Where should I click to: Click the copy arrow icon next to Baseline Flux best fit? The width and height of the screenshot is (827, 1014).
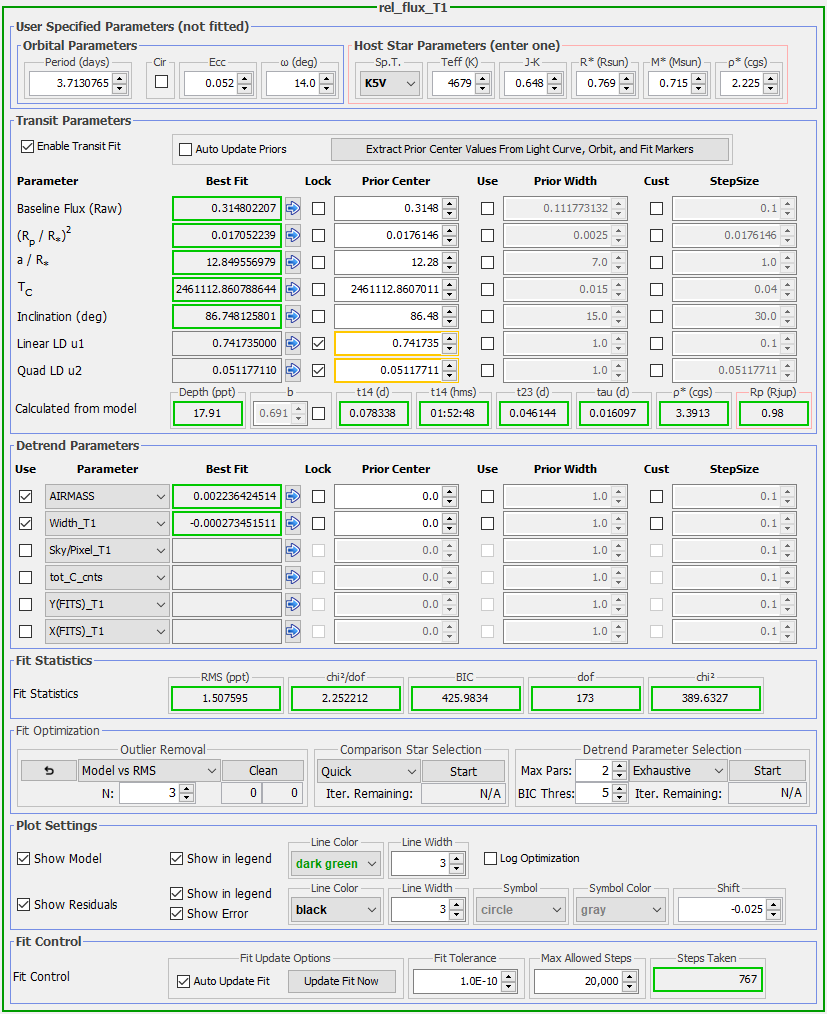pos(293,208)
